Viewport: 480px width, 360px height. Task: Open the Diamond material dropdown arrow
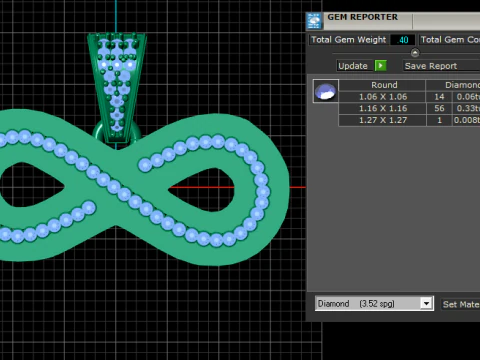coord(426,304)
